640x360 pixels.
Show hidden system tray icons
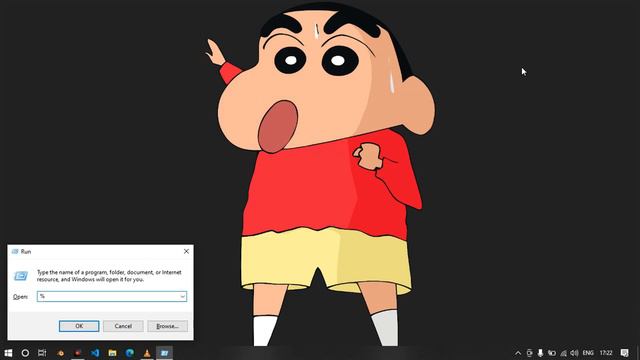[518, 353]
